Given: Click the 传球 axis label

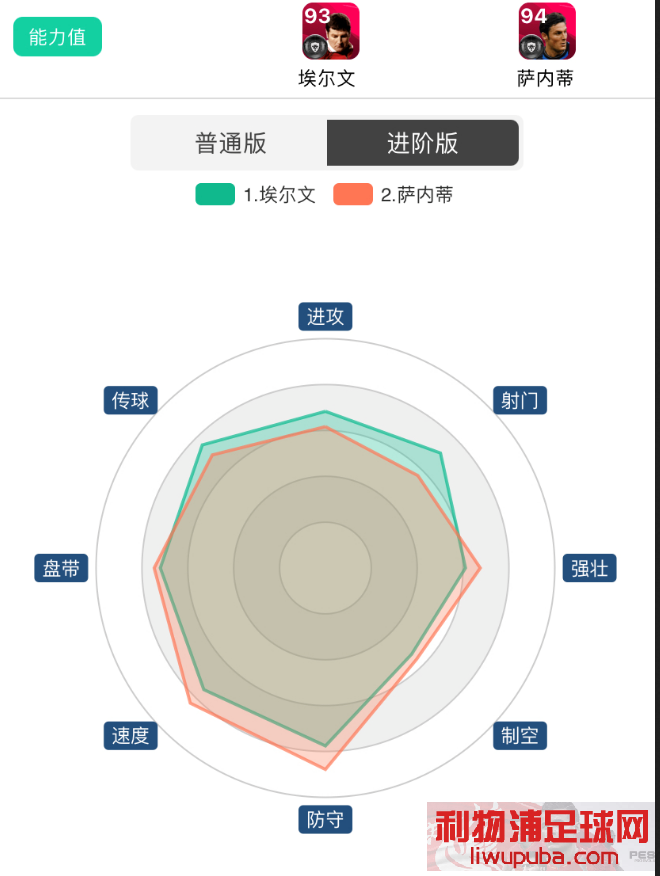Looking at the screenshot, I should click(131, 400).
